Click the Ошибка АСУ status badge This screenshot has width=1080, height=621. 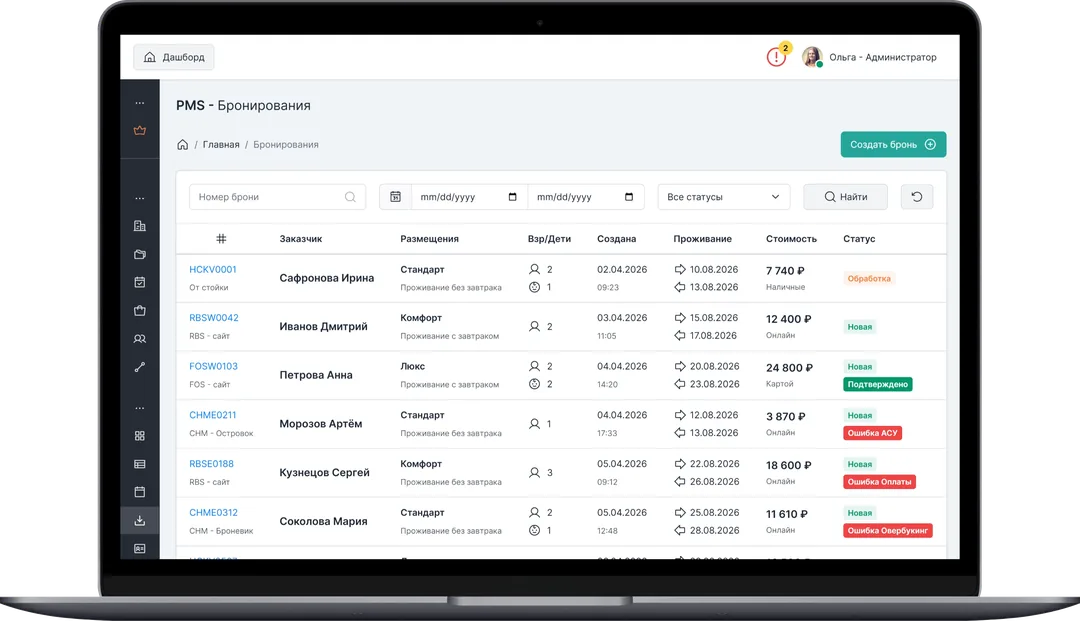[x=873, y=433]
